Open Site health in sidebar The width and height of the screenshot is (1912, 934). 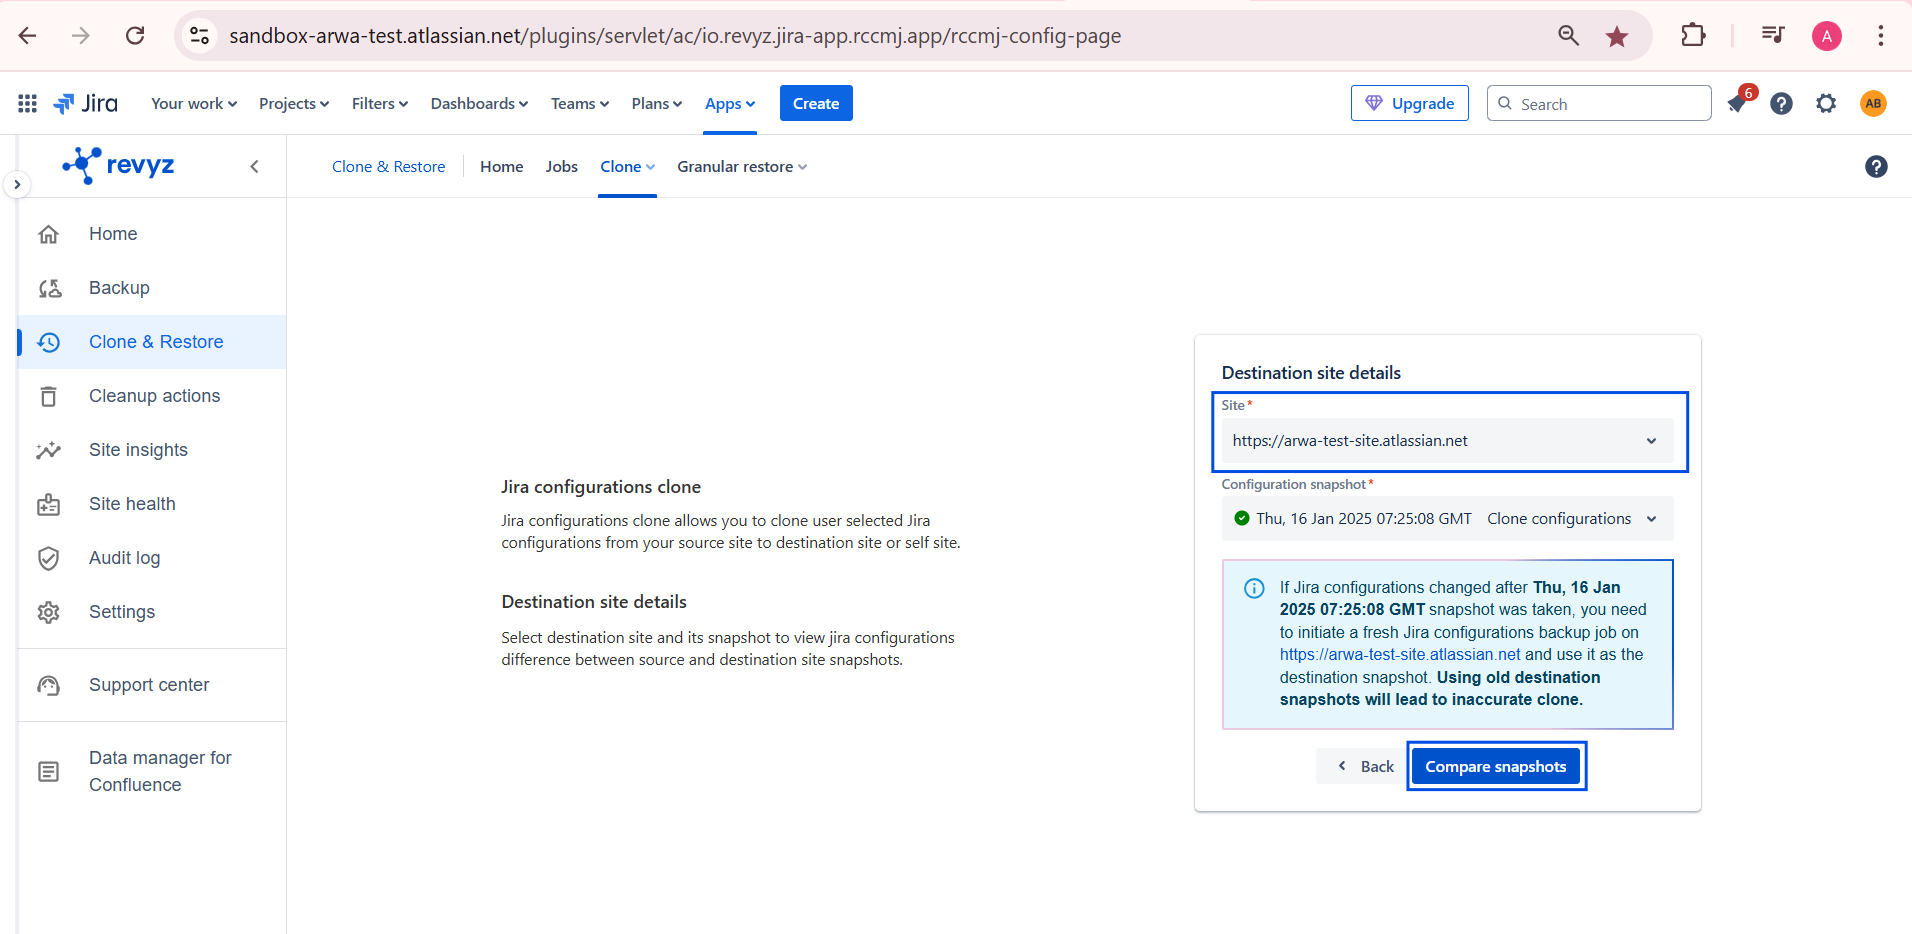pyautogui.click(x=132, y=504)
